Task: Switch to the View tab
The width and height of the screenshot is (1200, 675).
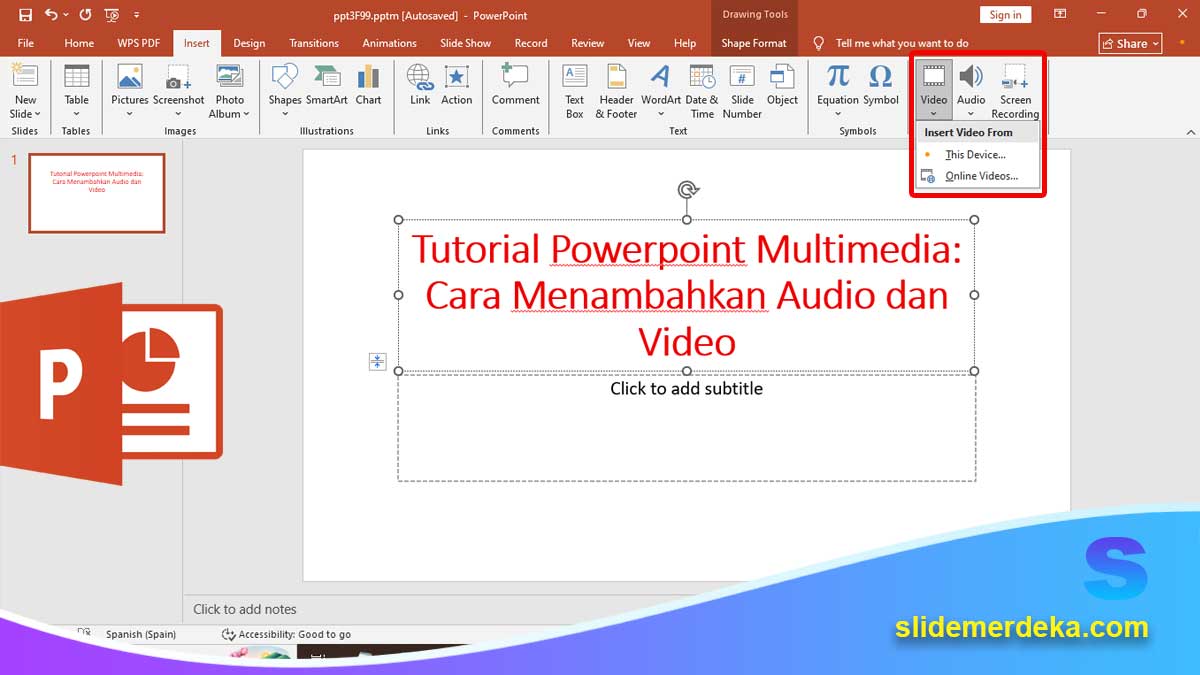Action: click(x=639, y=43)
